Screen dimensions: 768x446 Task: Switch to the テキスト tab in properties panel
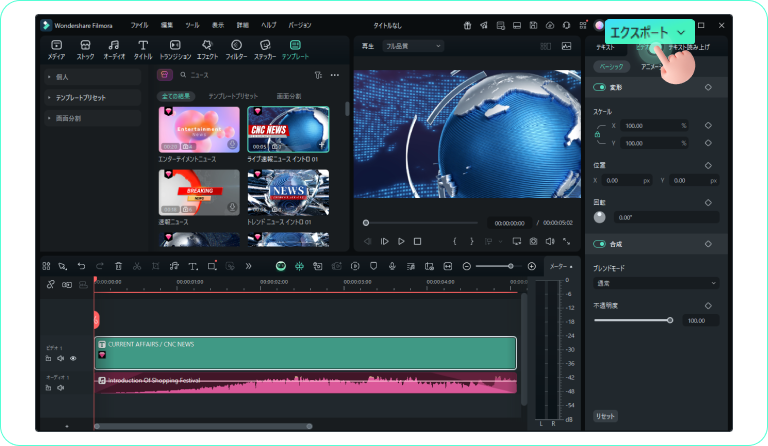pos(605,47)
